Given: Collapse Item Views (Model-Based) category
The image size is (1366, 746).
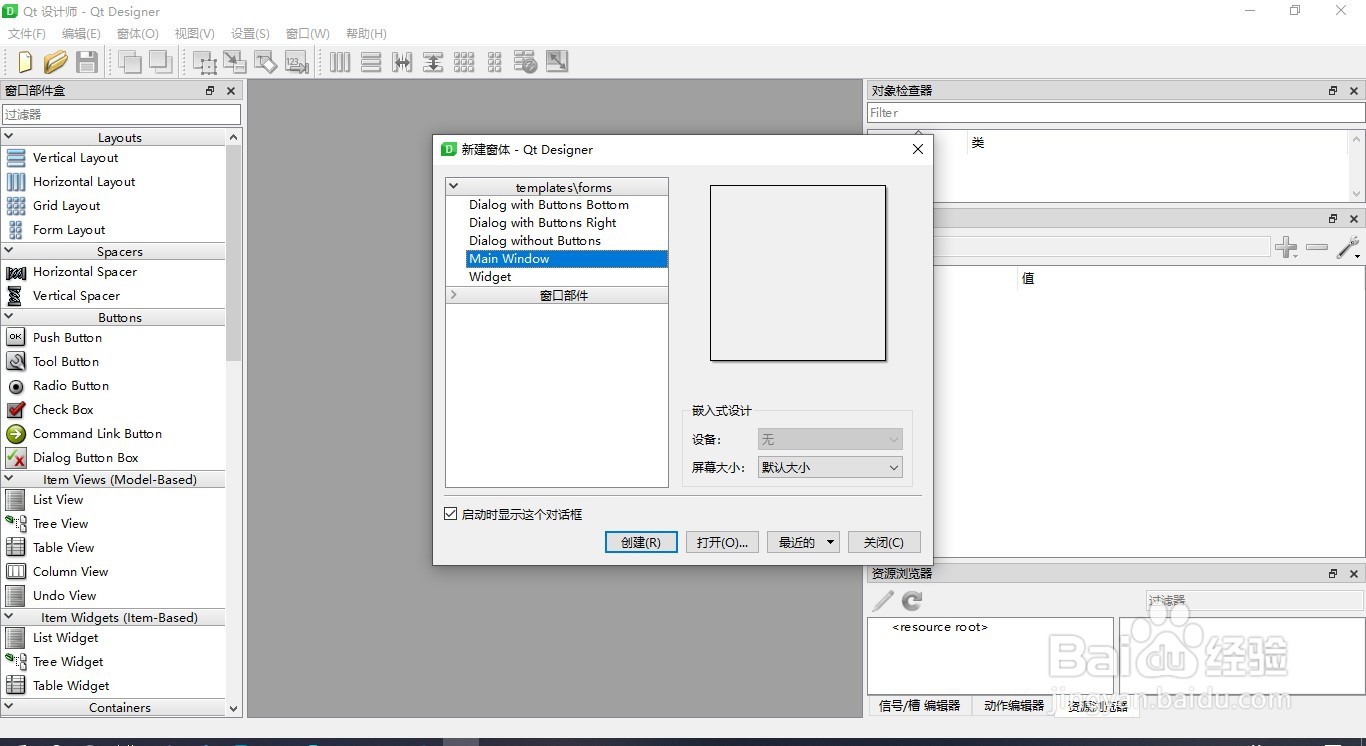Looking at the screenshot, I should (x=8, y=479).
